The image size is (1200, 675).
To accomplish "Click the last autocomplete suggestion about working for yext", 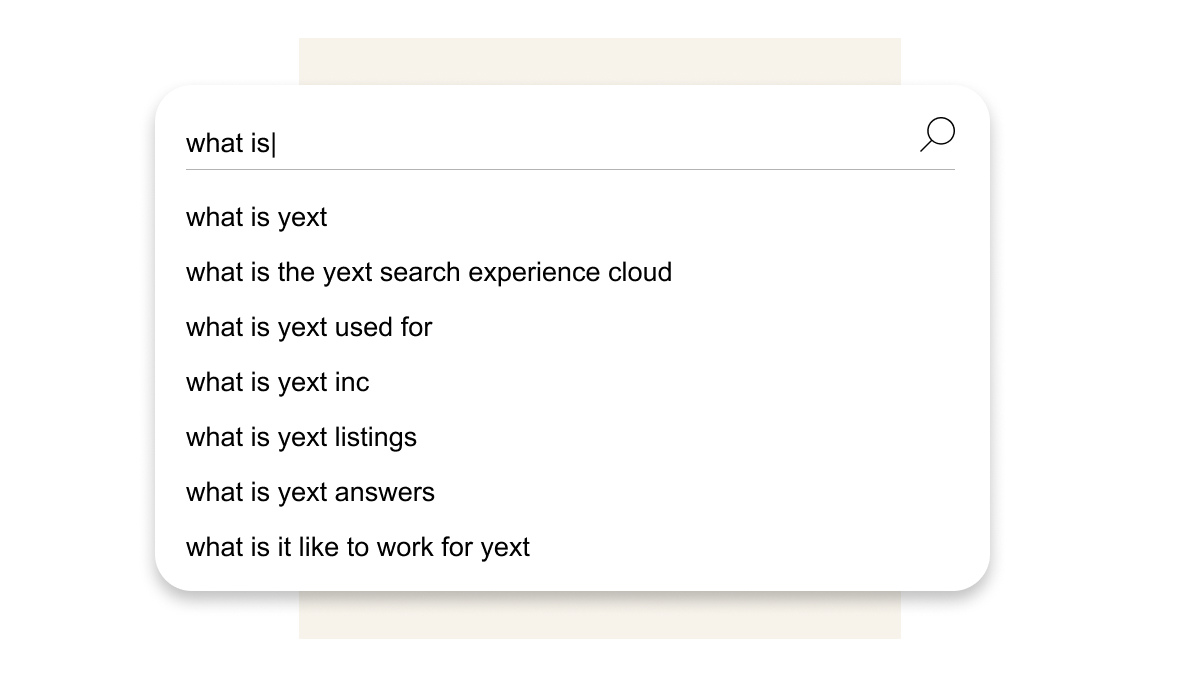I will coord(358,548).
